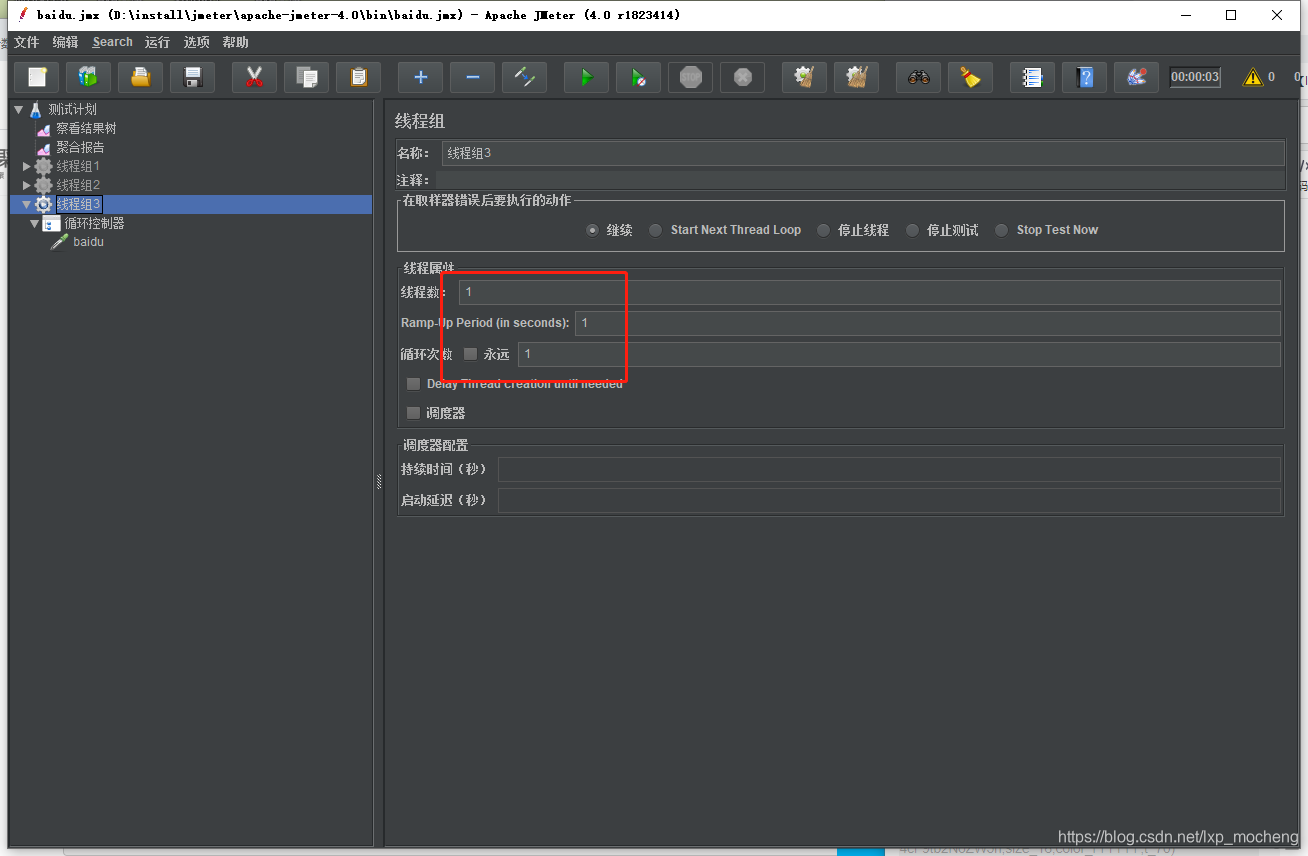Click the 启动延迟 startup delay field
1308x856 pixels.
coord(889,500)
